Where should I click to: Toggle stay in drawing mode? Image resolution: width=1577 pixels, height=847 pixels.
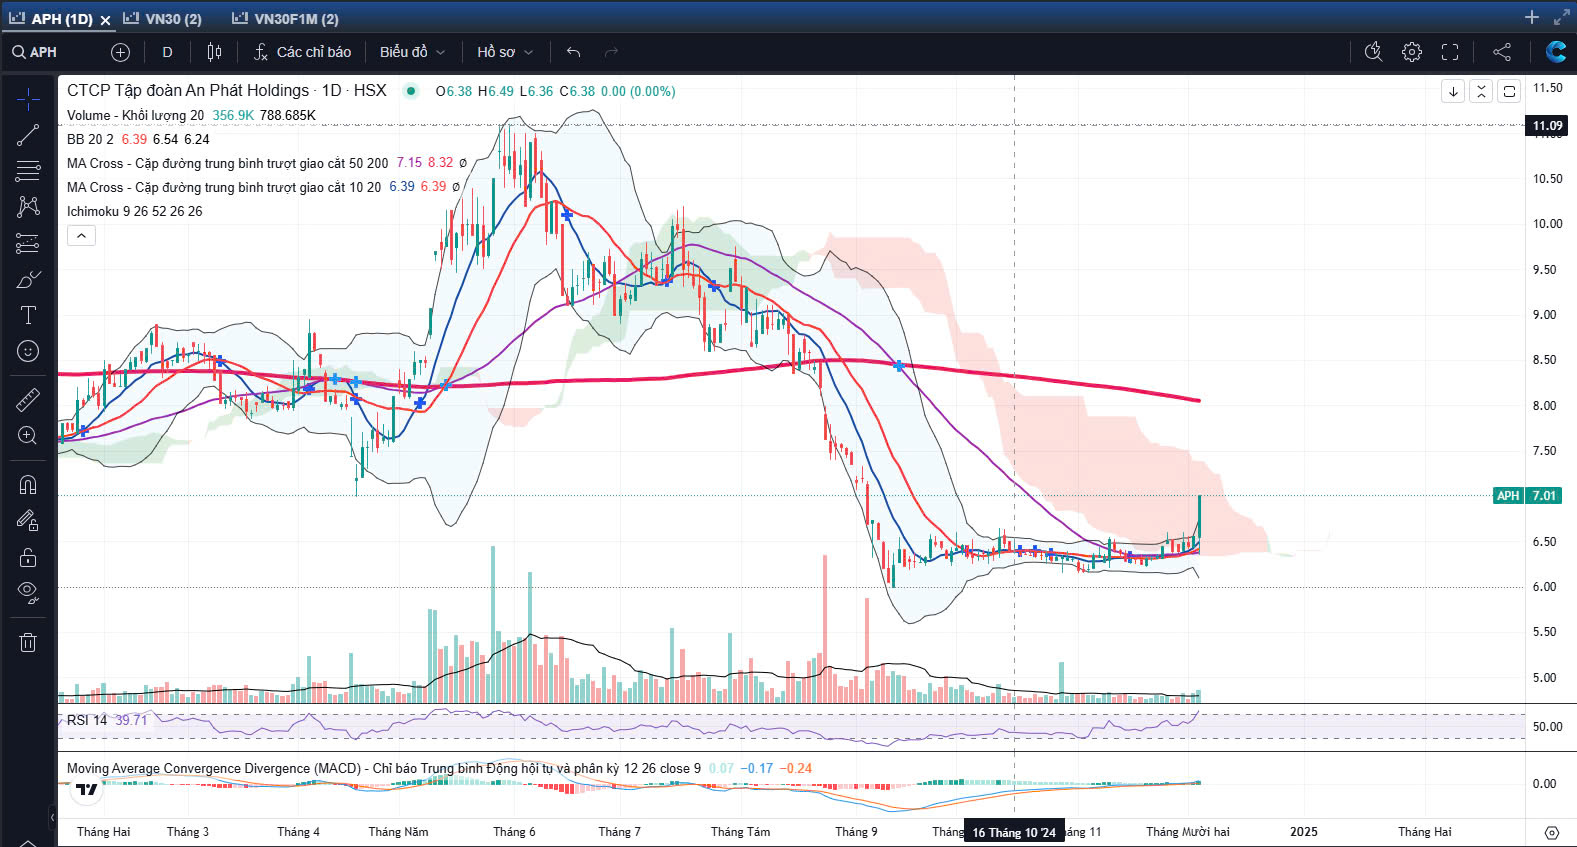pos(28,521)
